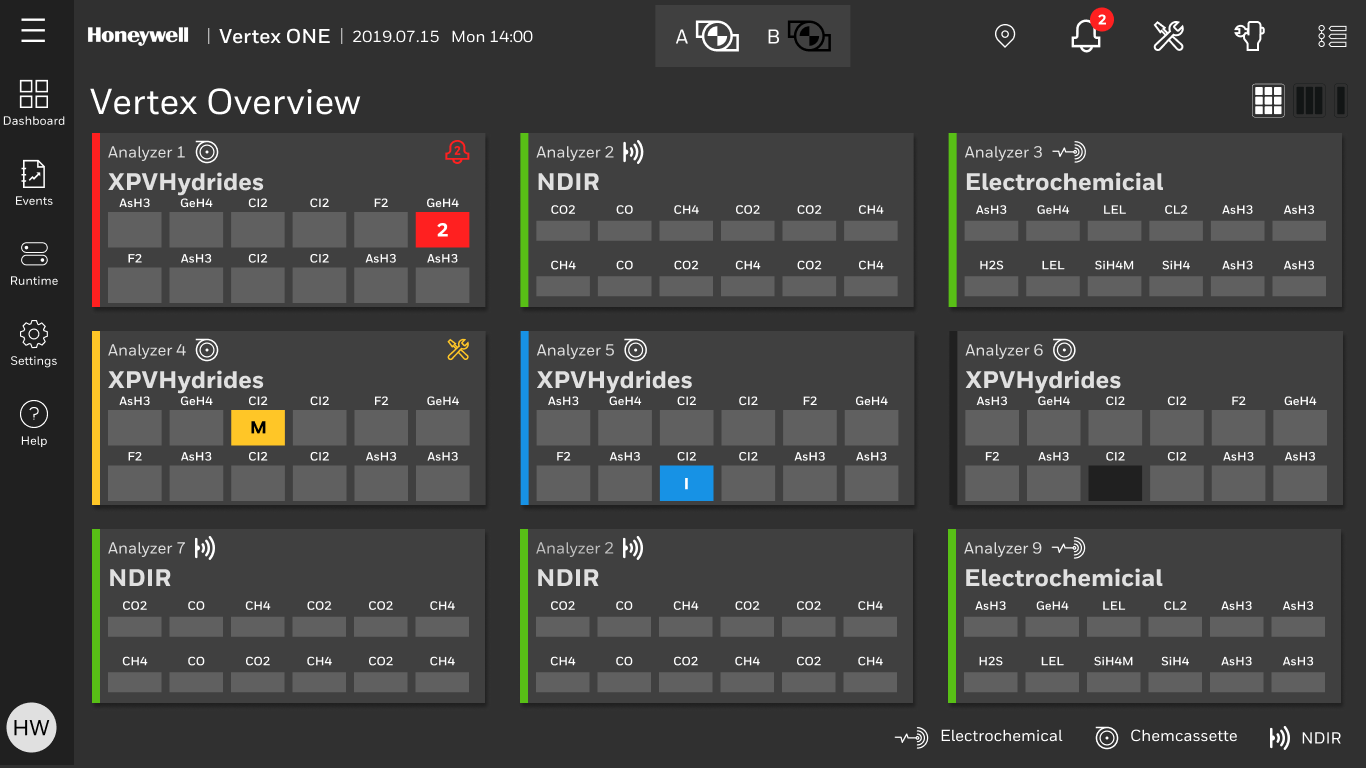Screen dimensions: 1366x768
Task: Click Analyzer 5 Chemcassette icon
Action: click(x=635, y=350)
